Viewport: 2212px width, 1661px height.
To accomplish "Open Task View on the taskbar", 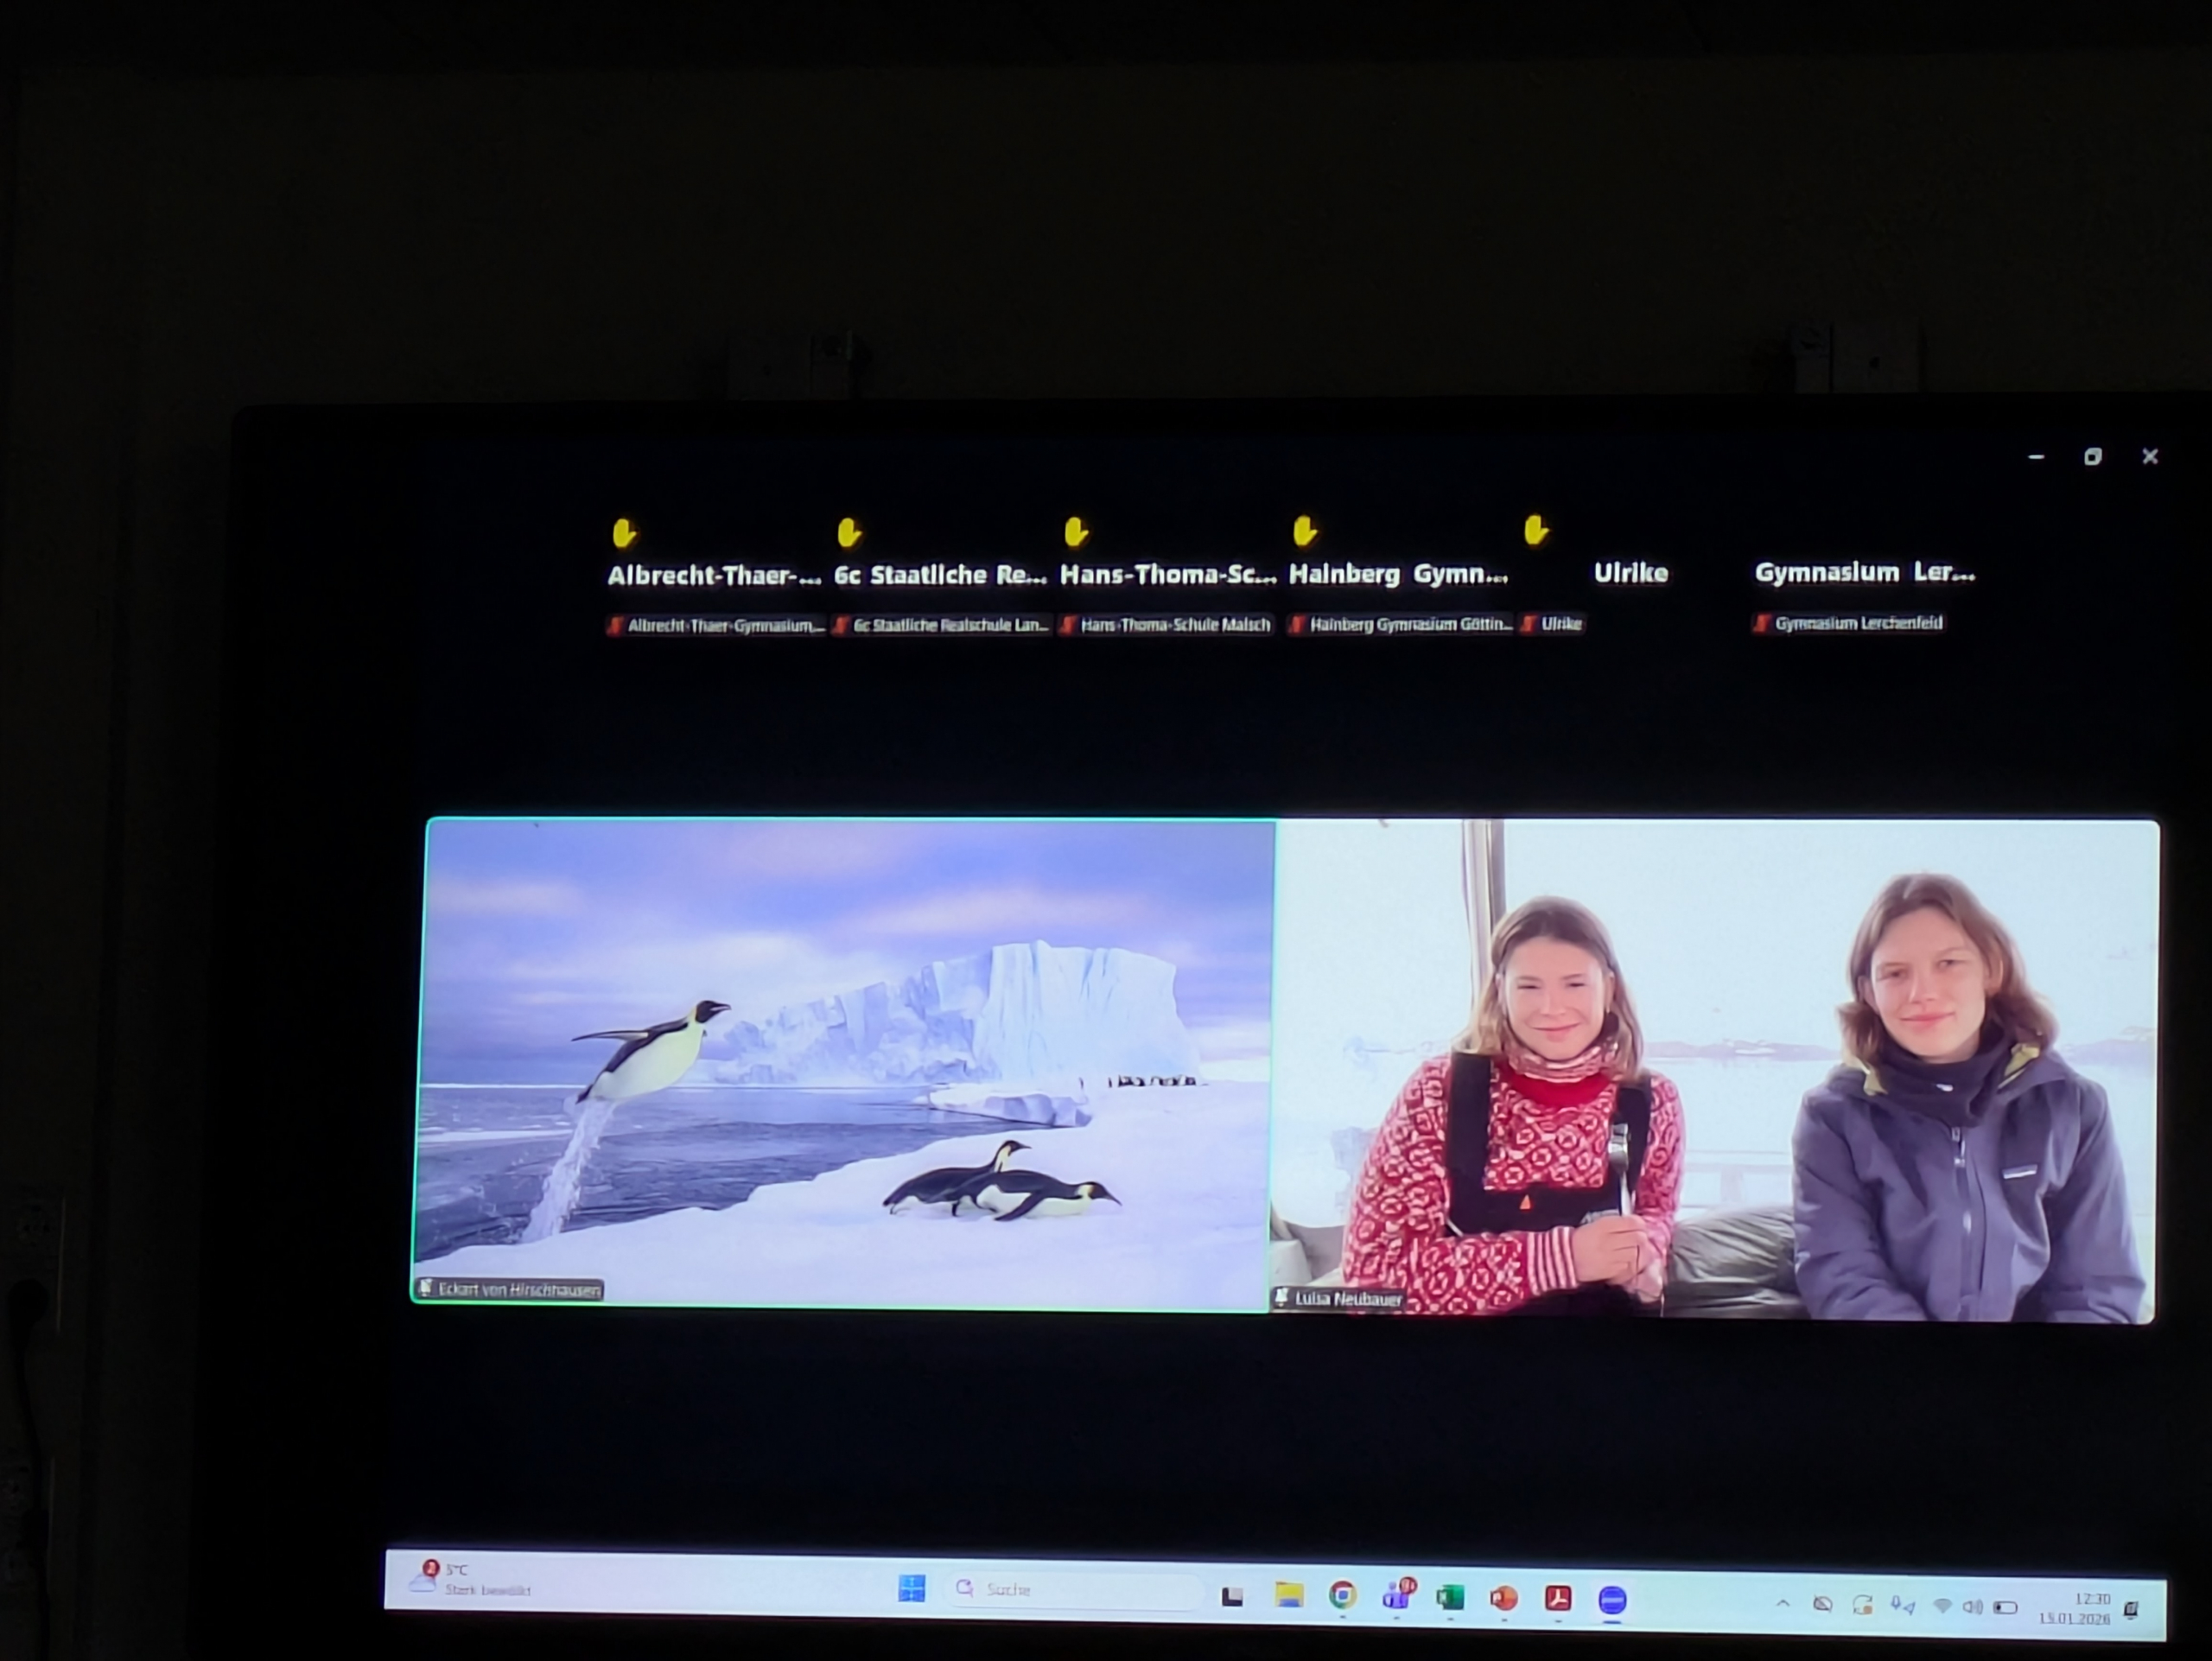I will (1232, 1596).
